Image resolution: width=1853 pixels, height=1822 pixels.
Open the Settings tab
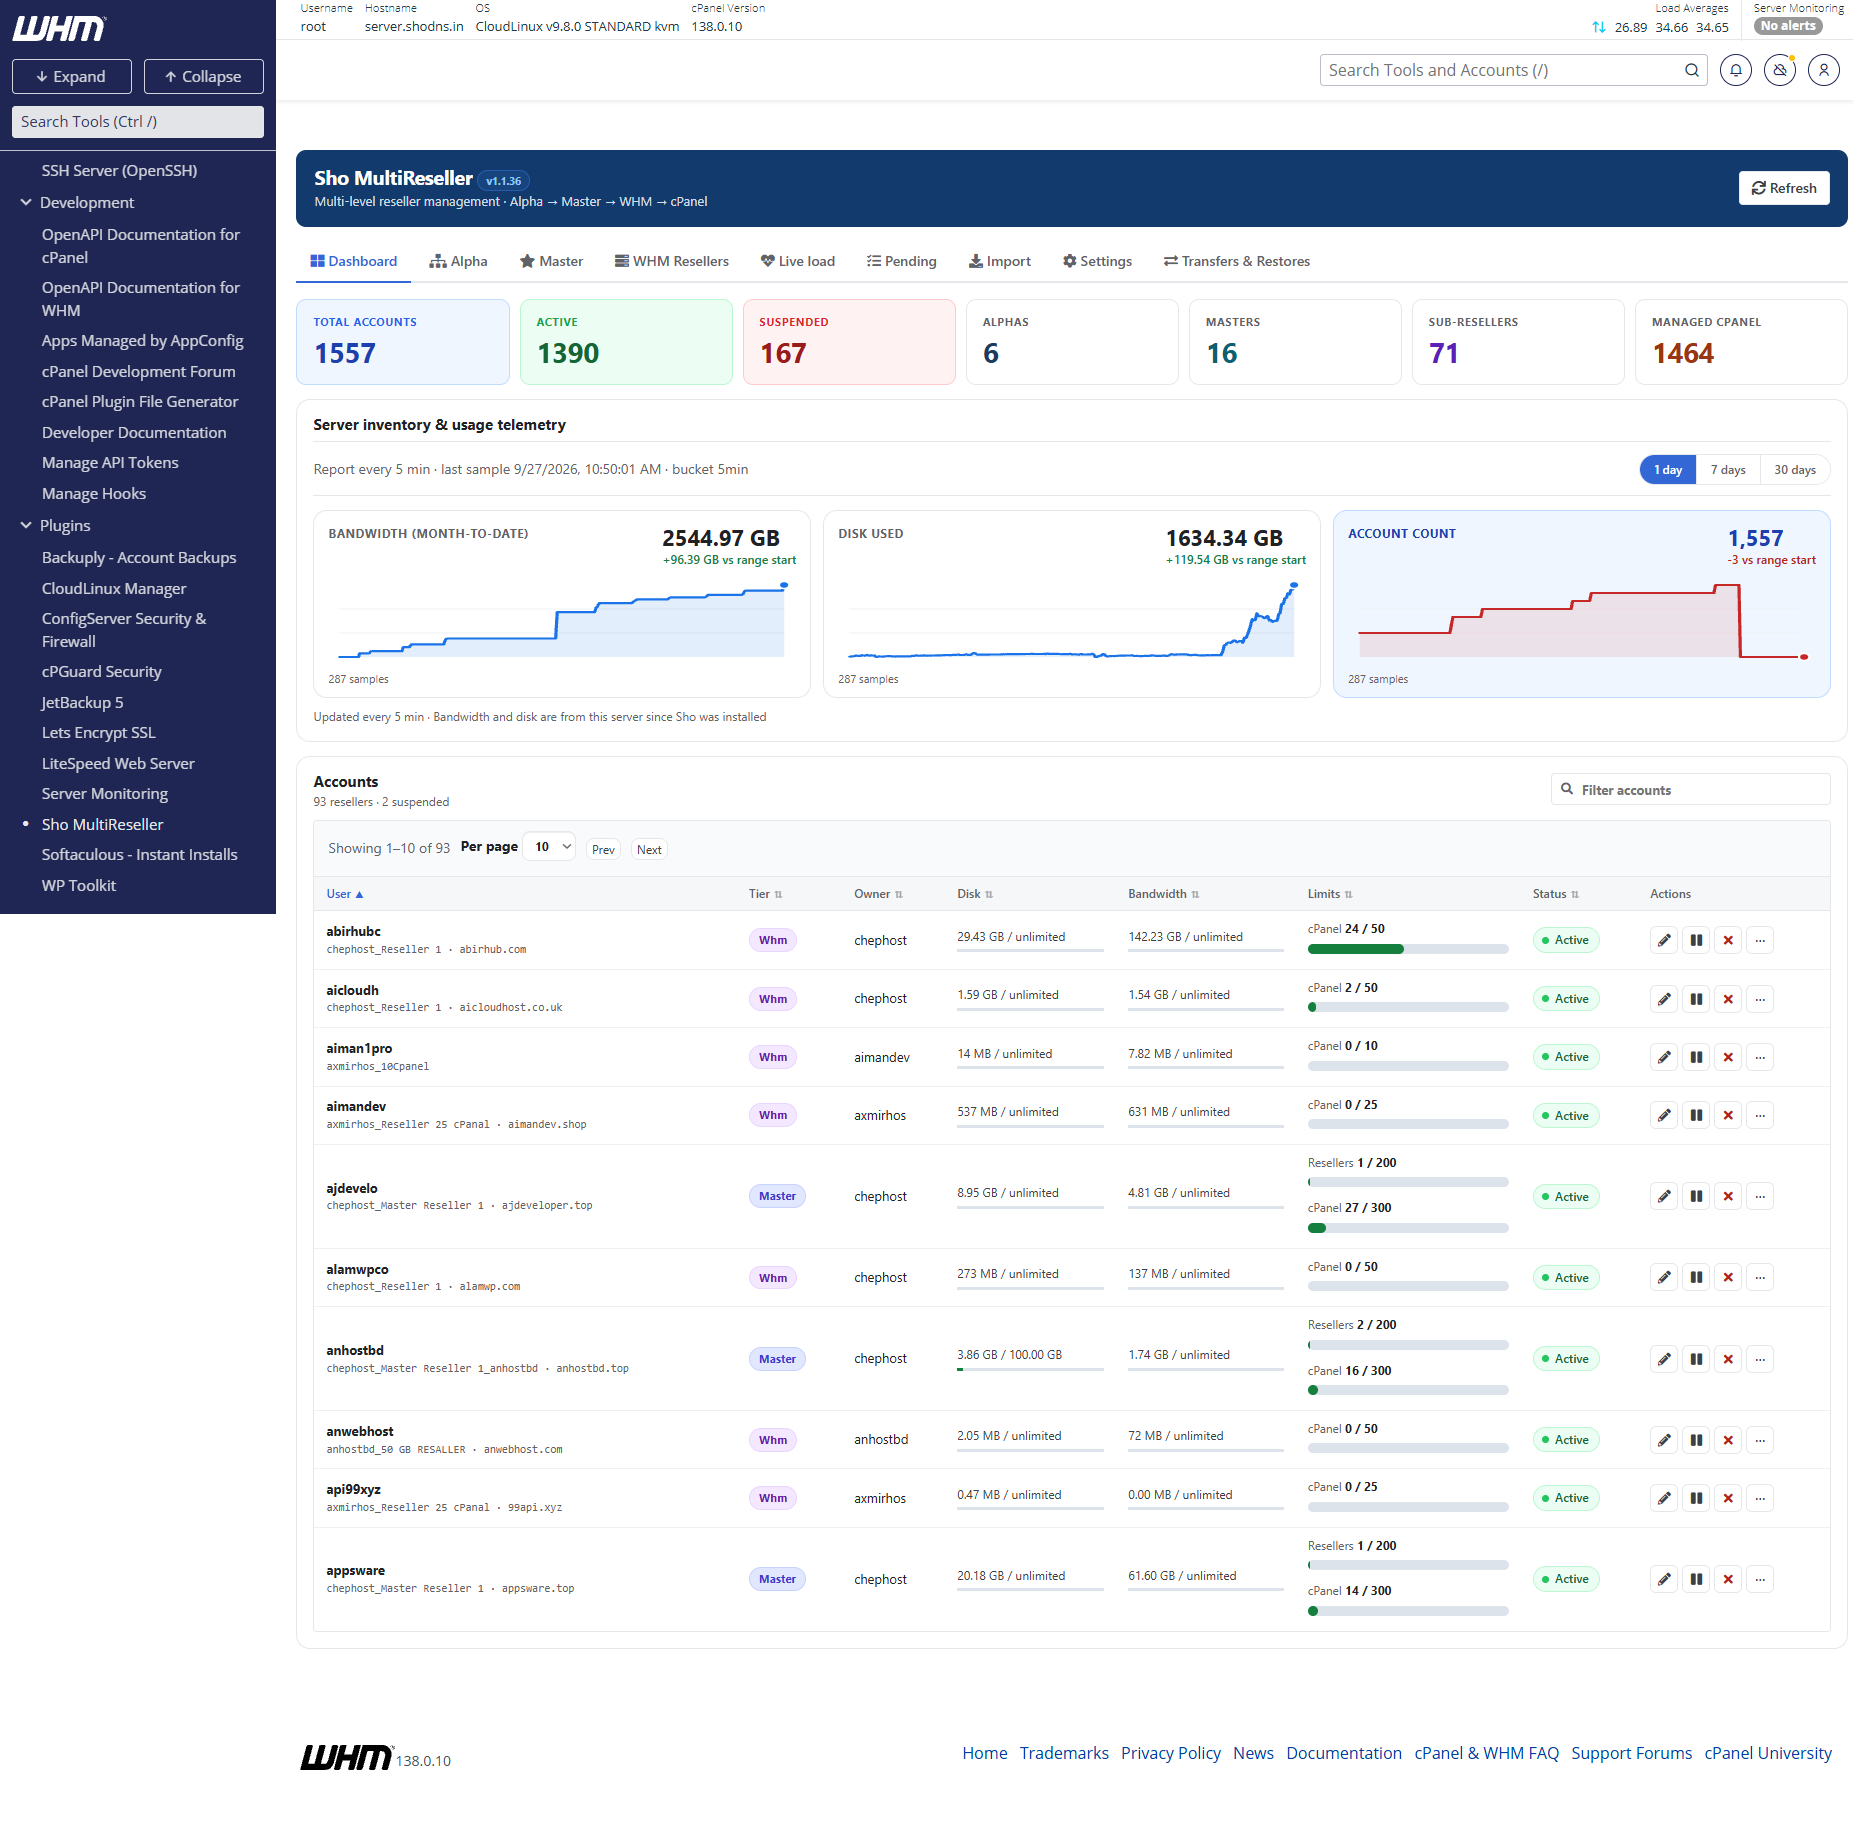[1098, 261]
